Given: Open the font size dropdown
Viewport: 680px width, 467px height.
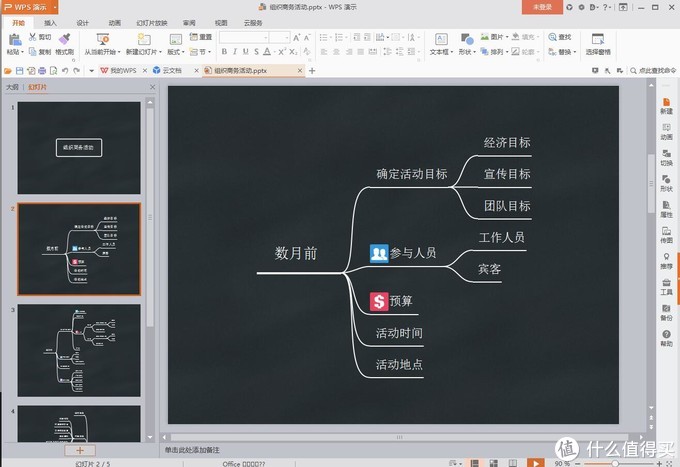Looking at the screenshot, I should click(x=287, y=38).
